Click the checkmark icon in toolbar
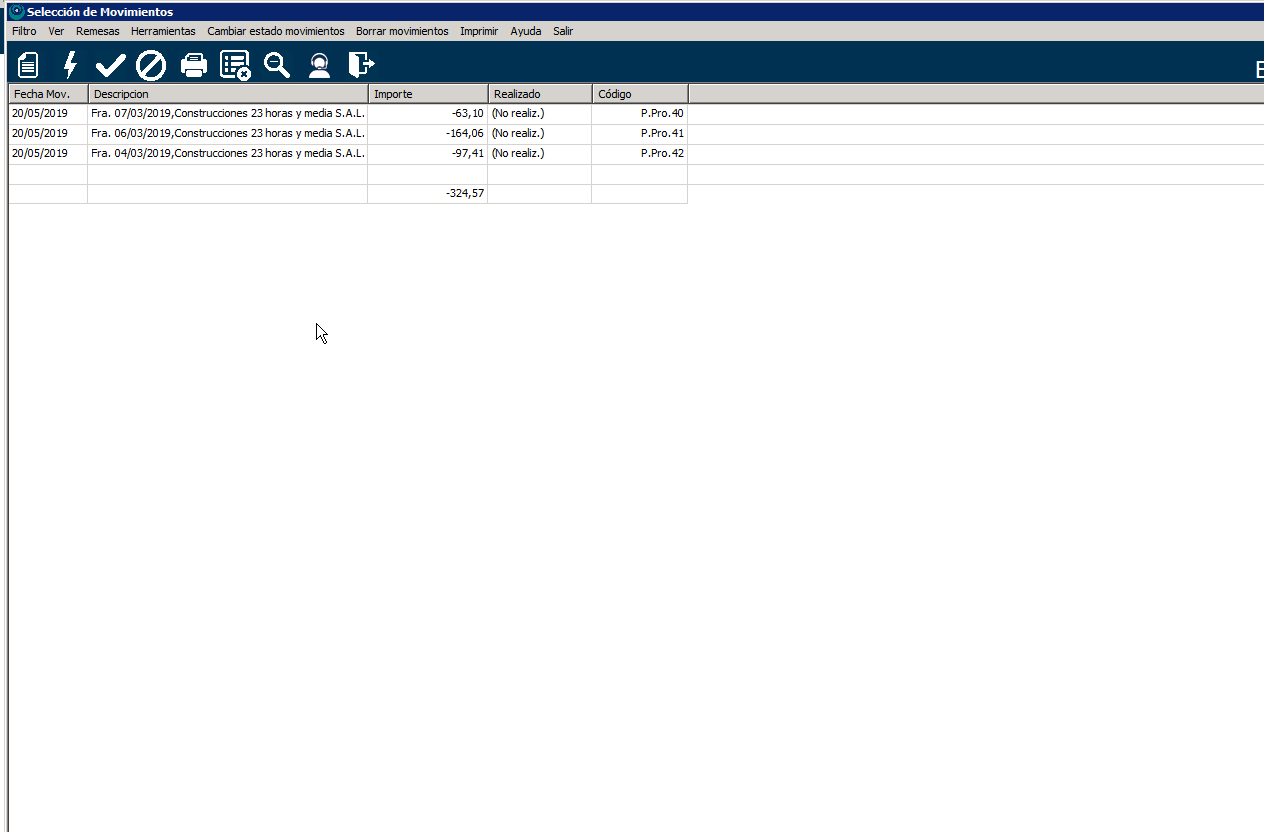 pos(110,66)
